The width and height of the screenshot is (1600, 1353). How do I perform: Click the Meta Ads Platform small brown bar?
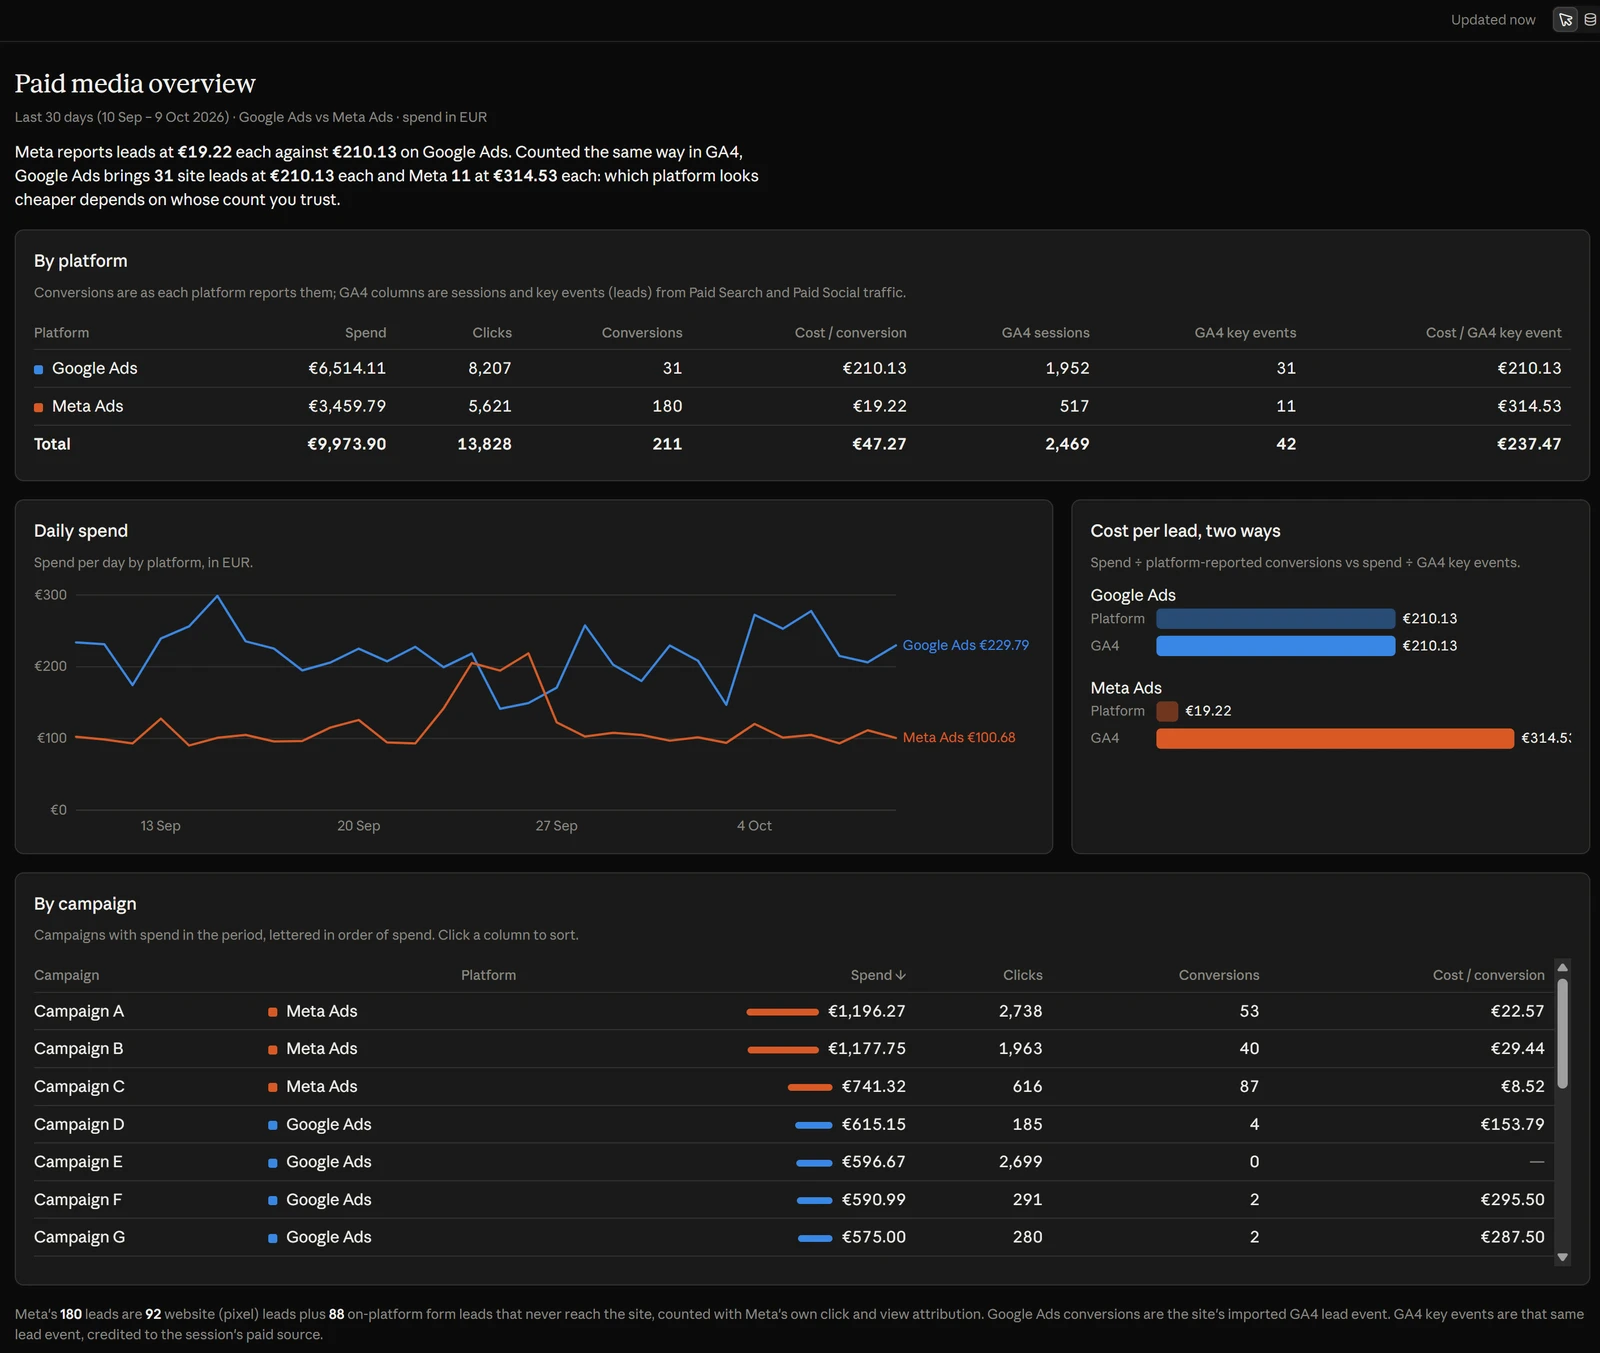(1167, 711)
